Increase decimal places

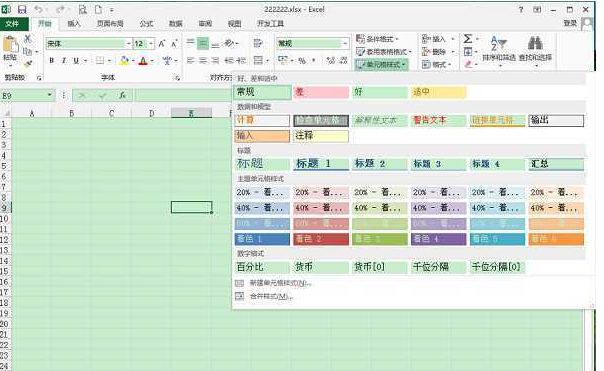(330, 60)
